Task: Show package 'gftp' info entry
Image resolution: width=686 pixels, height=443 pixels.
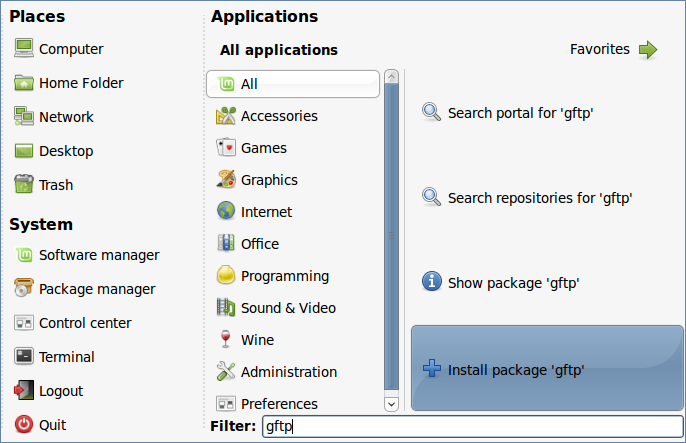Action: pos(500,283)
